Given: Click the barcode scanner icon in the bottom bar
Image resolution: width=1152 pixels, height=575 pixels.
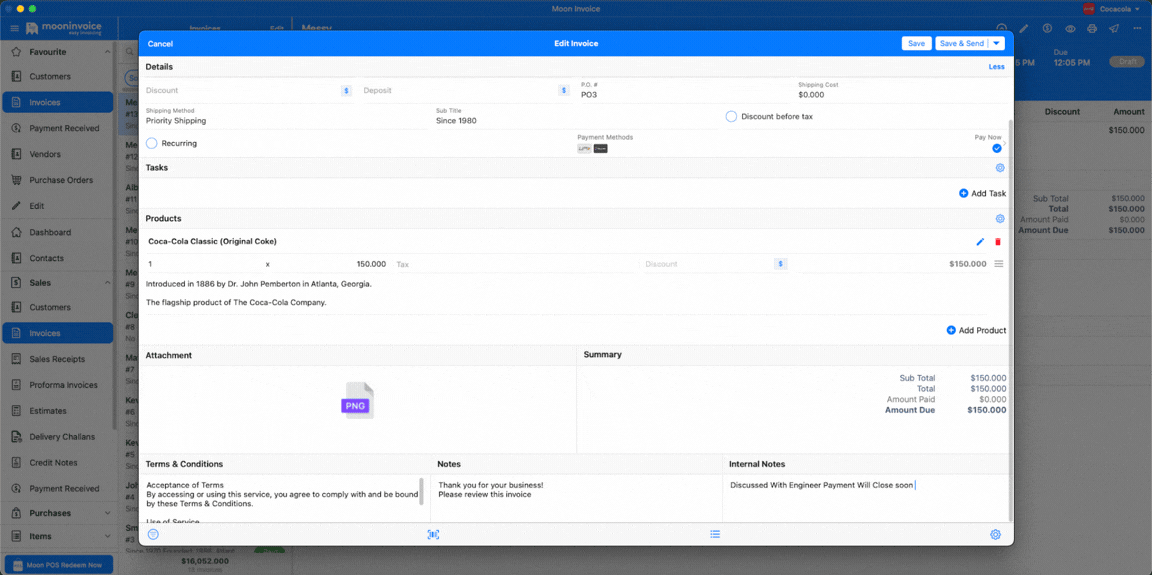Looking at the screenshot, I should [x=433, y=535].
